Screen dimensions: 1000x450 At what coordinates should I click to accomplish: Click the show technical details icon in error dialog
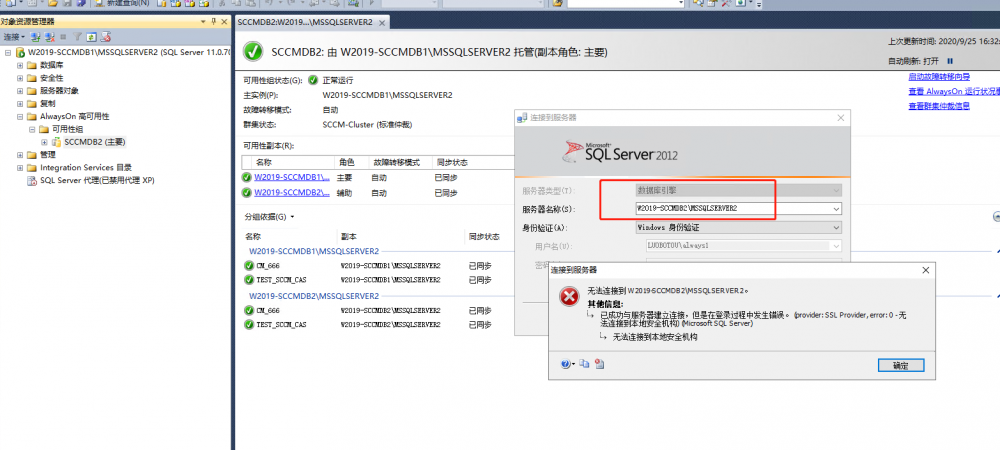point(599,364)
